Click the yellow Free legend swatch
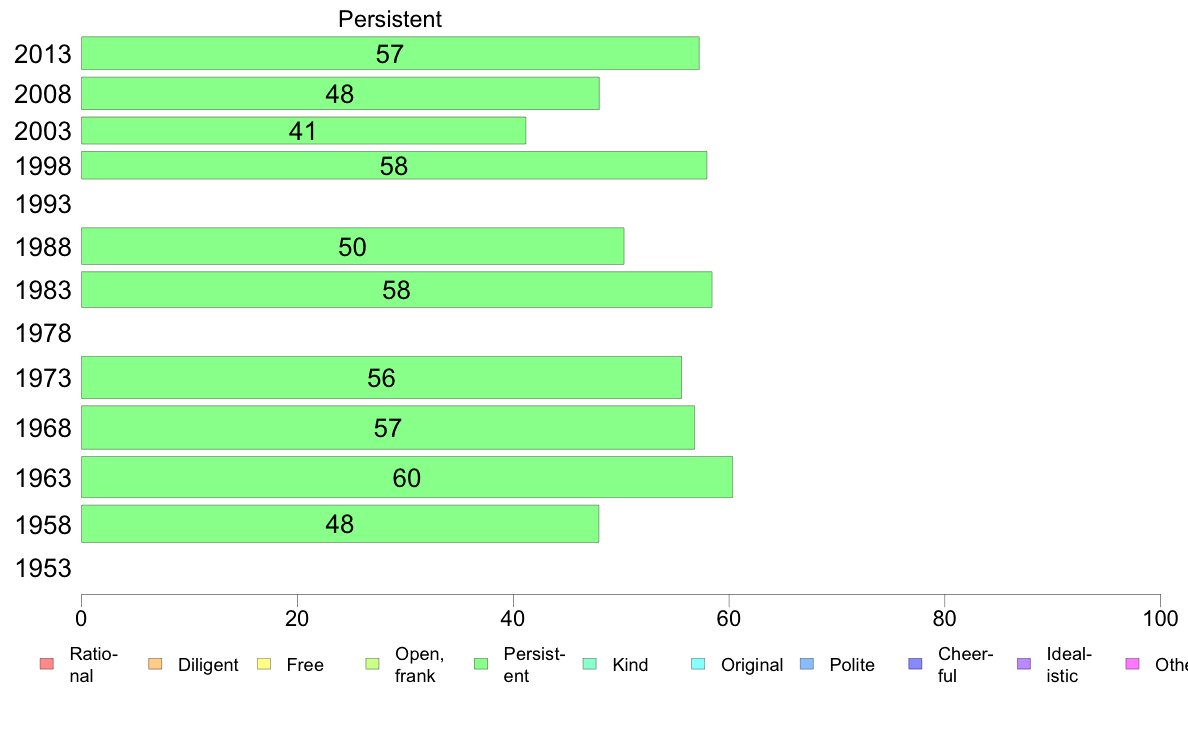Screen dimensions: 1188x736 click(x=264, y=664)
